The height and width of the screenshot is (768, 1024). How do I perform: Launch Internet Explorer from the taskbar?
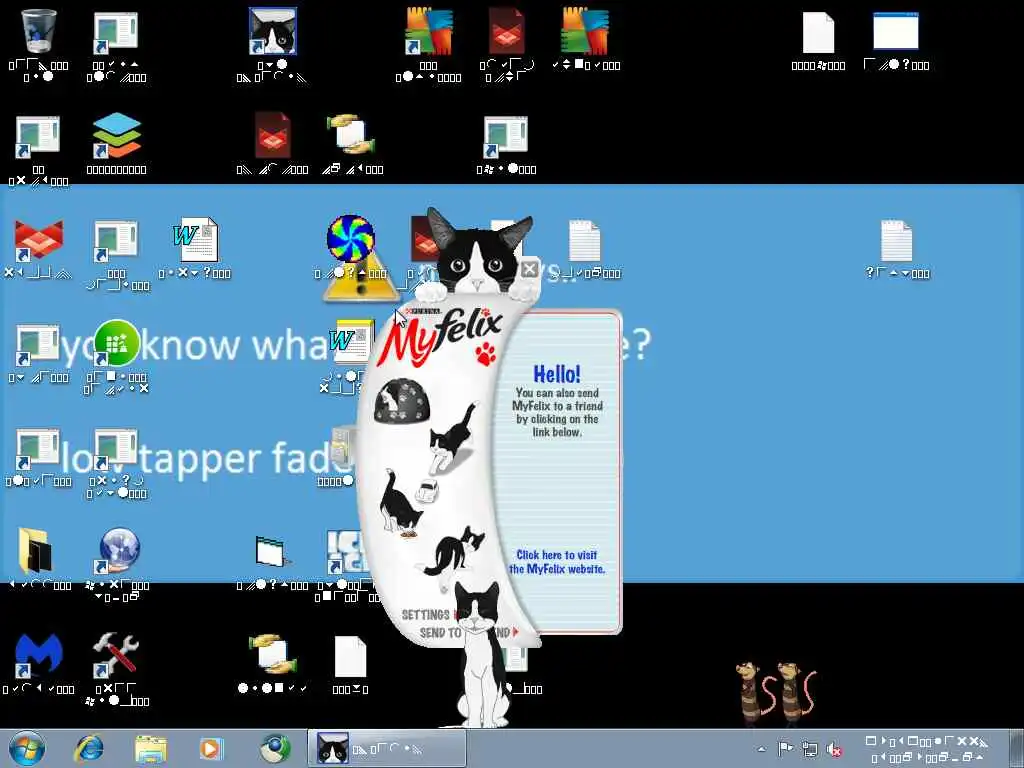(89, 749)
